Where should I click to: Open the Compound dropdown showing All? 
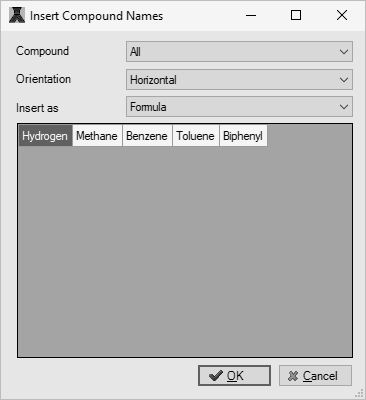click(x=239, y=52)
